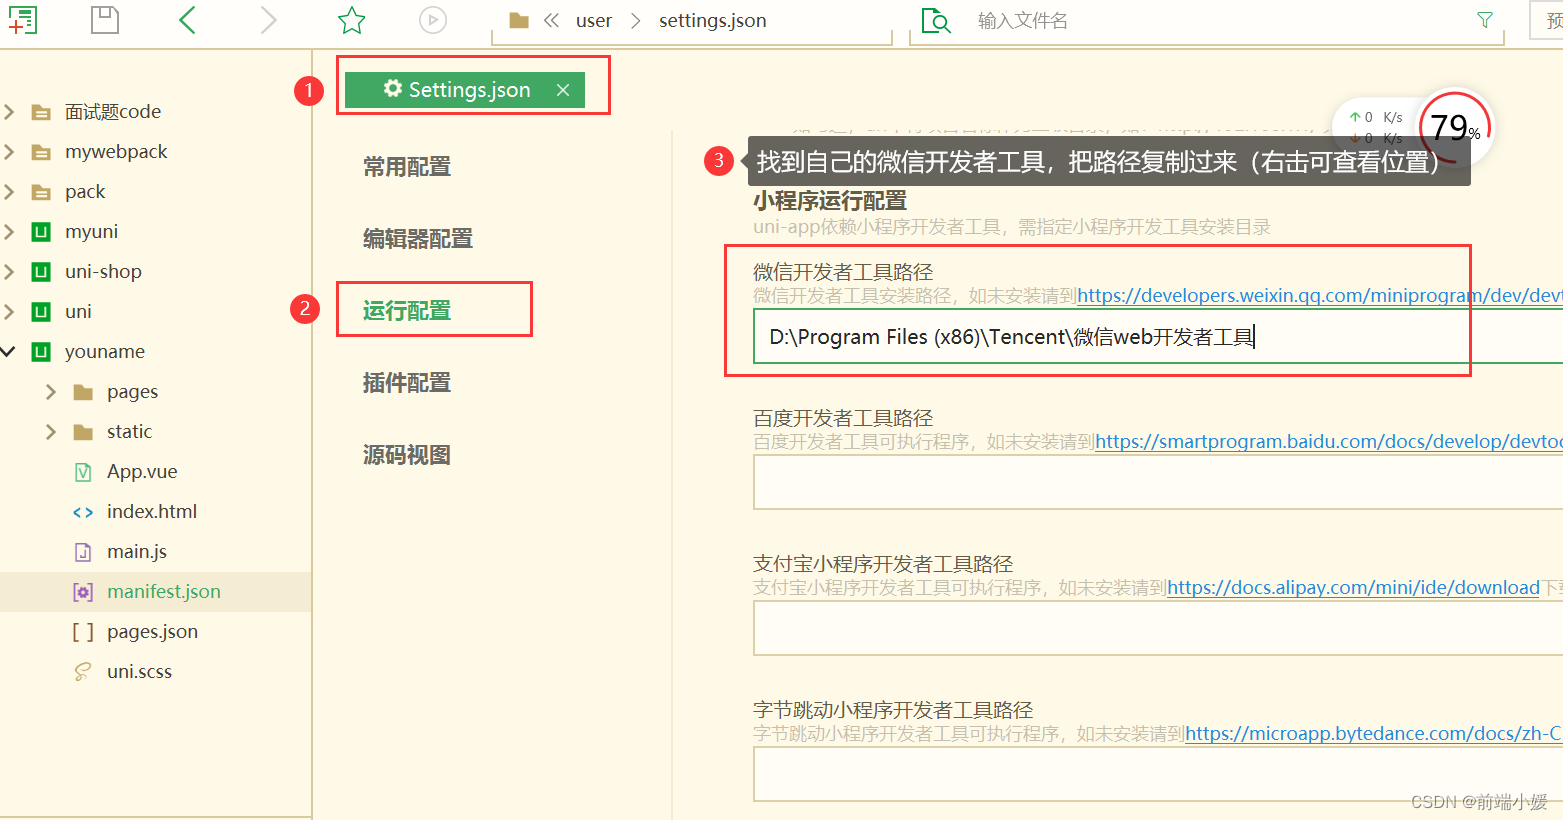Viewport: 1563px width, 820px height.
Task: Open the smartprogram.baidu.com devtools link
Action: click(1328, 442)
